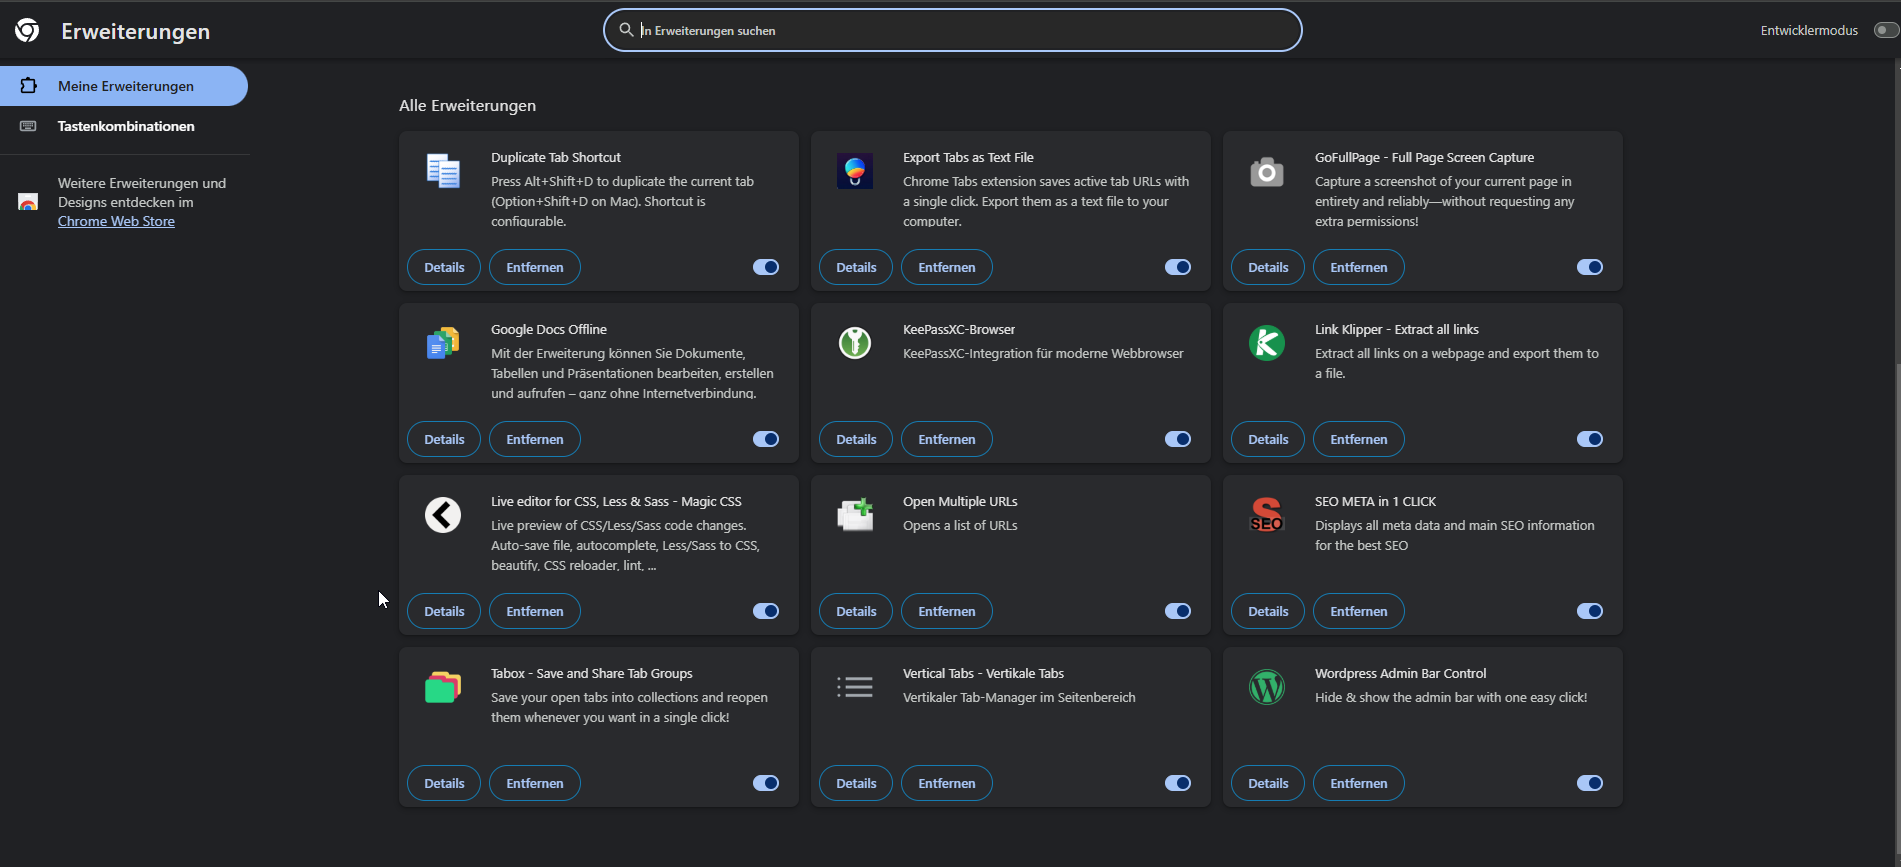The image size is (1901, 867).
Task: Select Meine Erweiterungen in the sidebar
Action: (x=126, y=86)
